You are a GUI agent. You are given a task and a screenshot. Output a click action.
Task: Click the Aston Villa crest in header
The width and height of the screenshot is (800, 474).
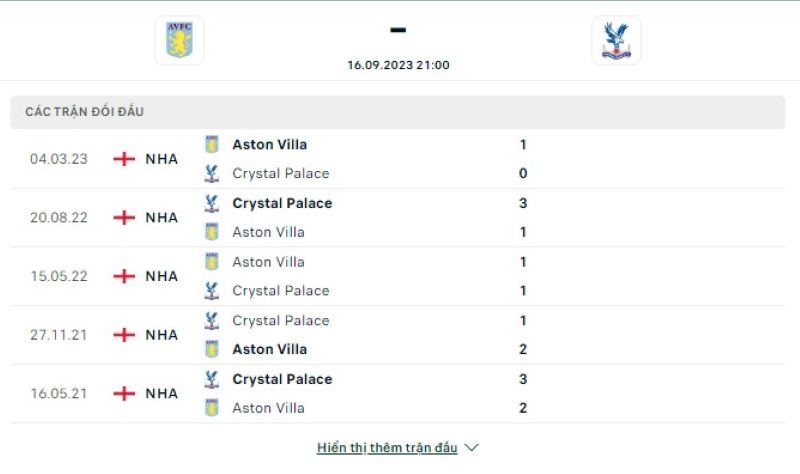click(180, 40)
